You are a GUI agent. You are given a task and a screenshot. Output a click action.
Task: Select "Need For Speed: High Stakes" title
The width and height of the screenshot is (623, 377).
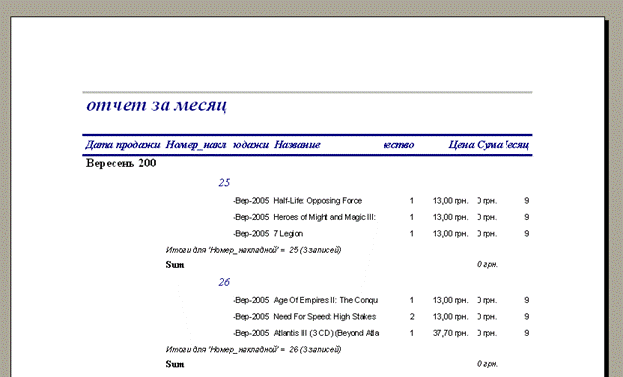325,317
